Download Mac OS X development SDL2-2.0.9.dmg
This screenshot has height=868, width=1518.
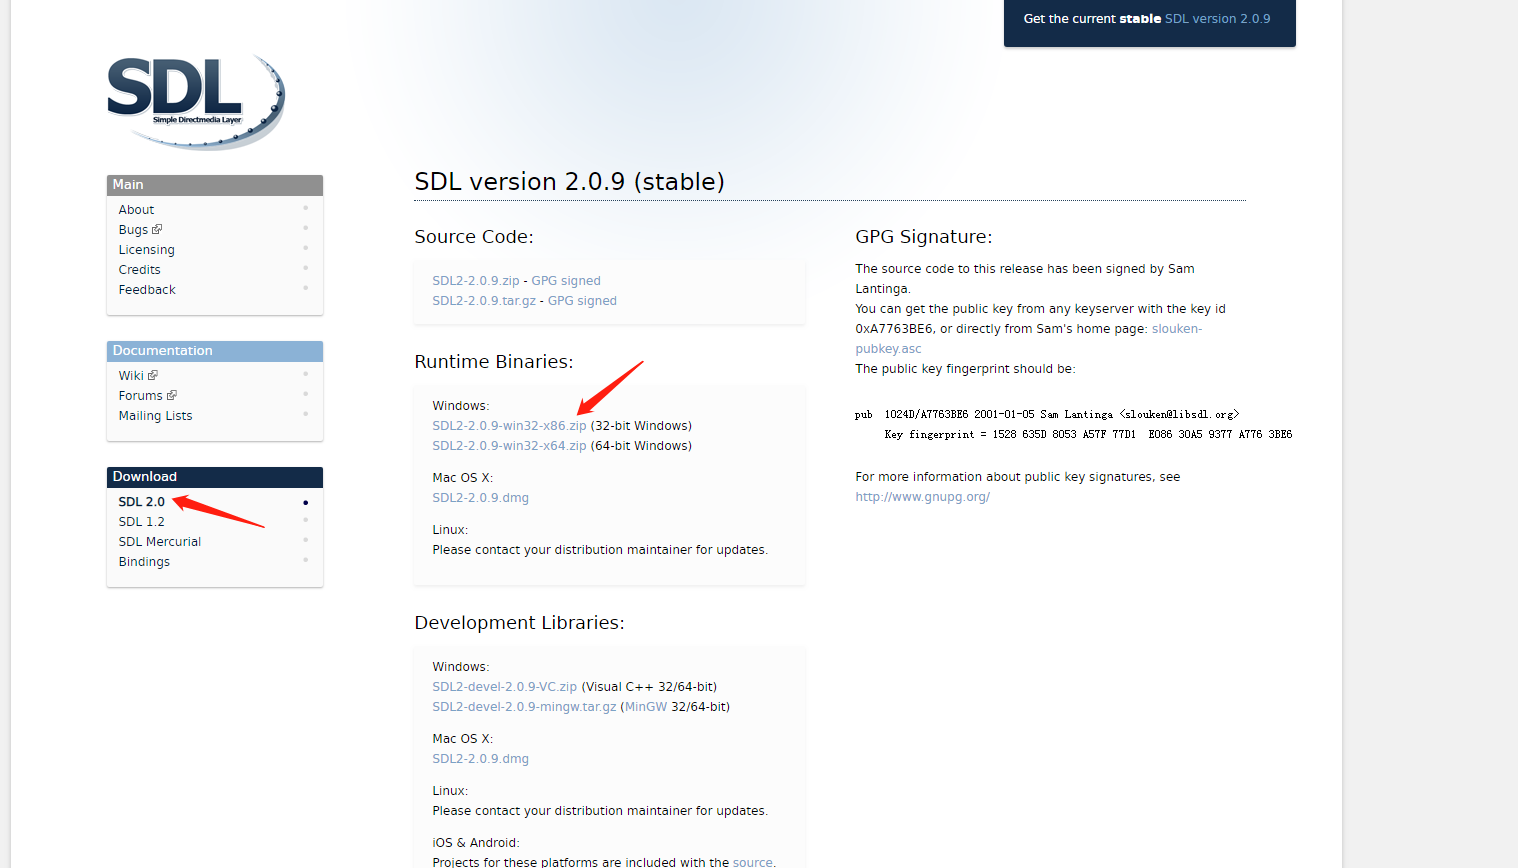(x=480, y=759)
